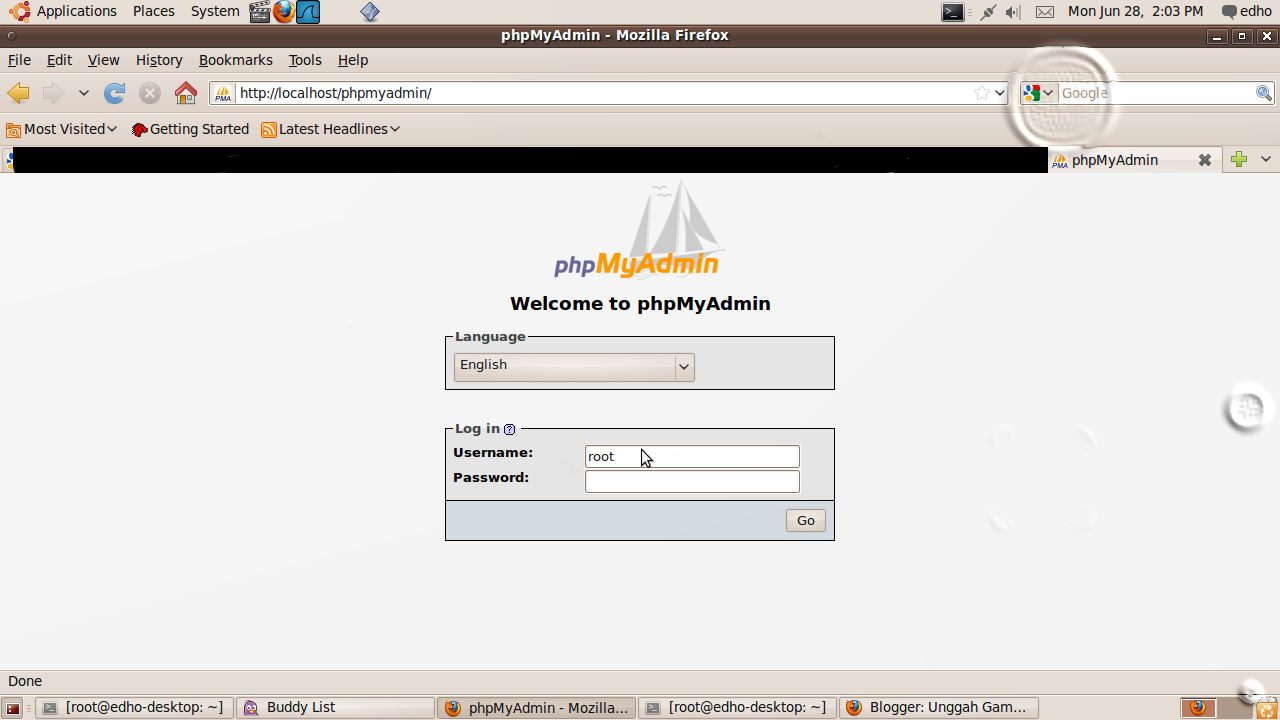Go to the Firefox home page icon
This screenshot has height=720, width=1280.
(x=186, y=93)
